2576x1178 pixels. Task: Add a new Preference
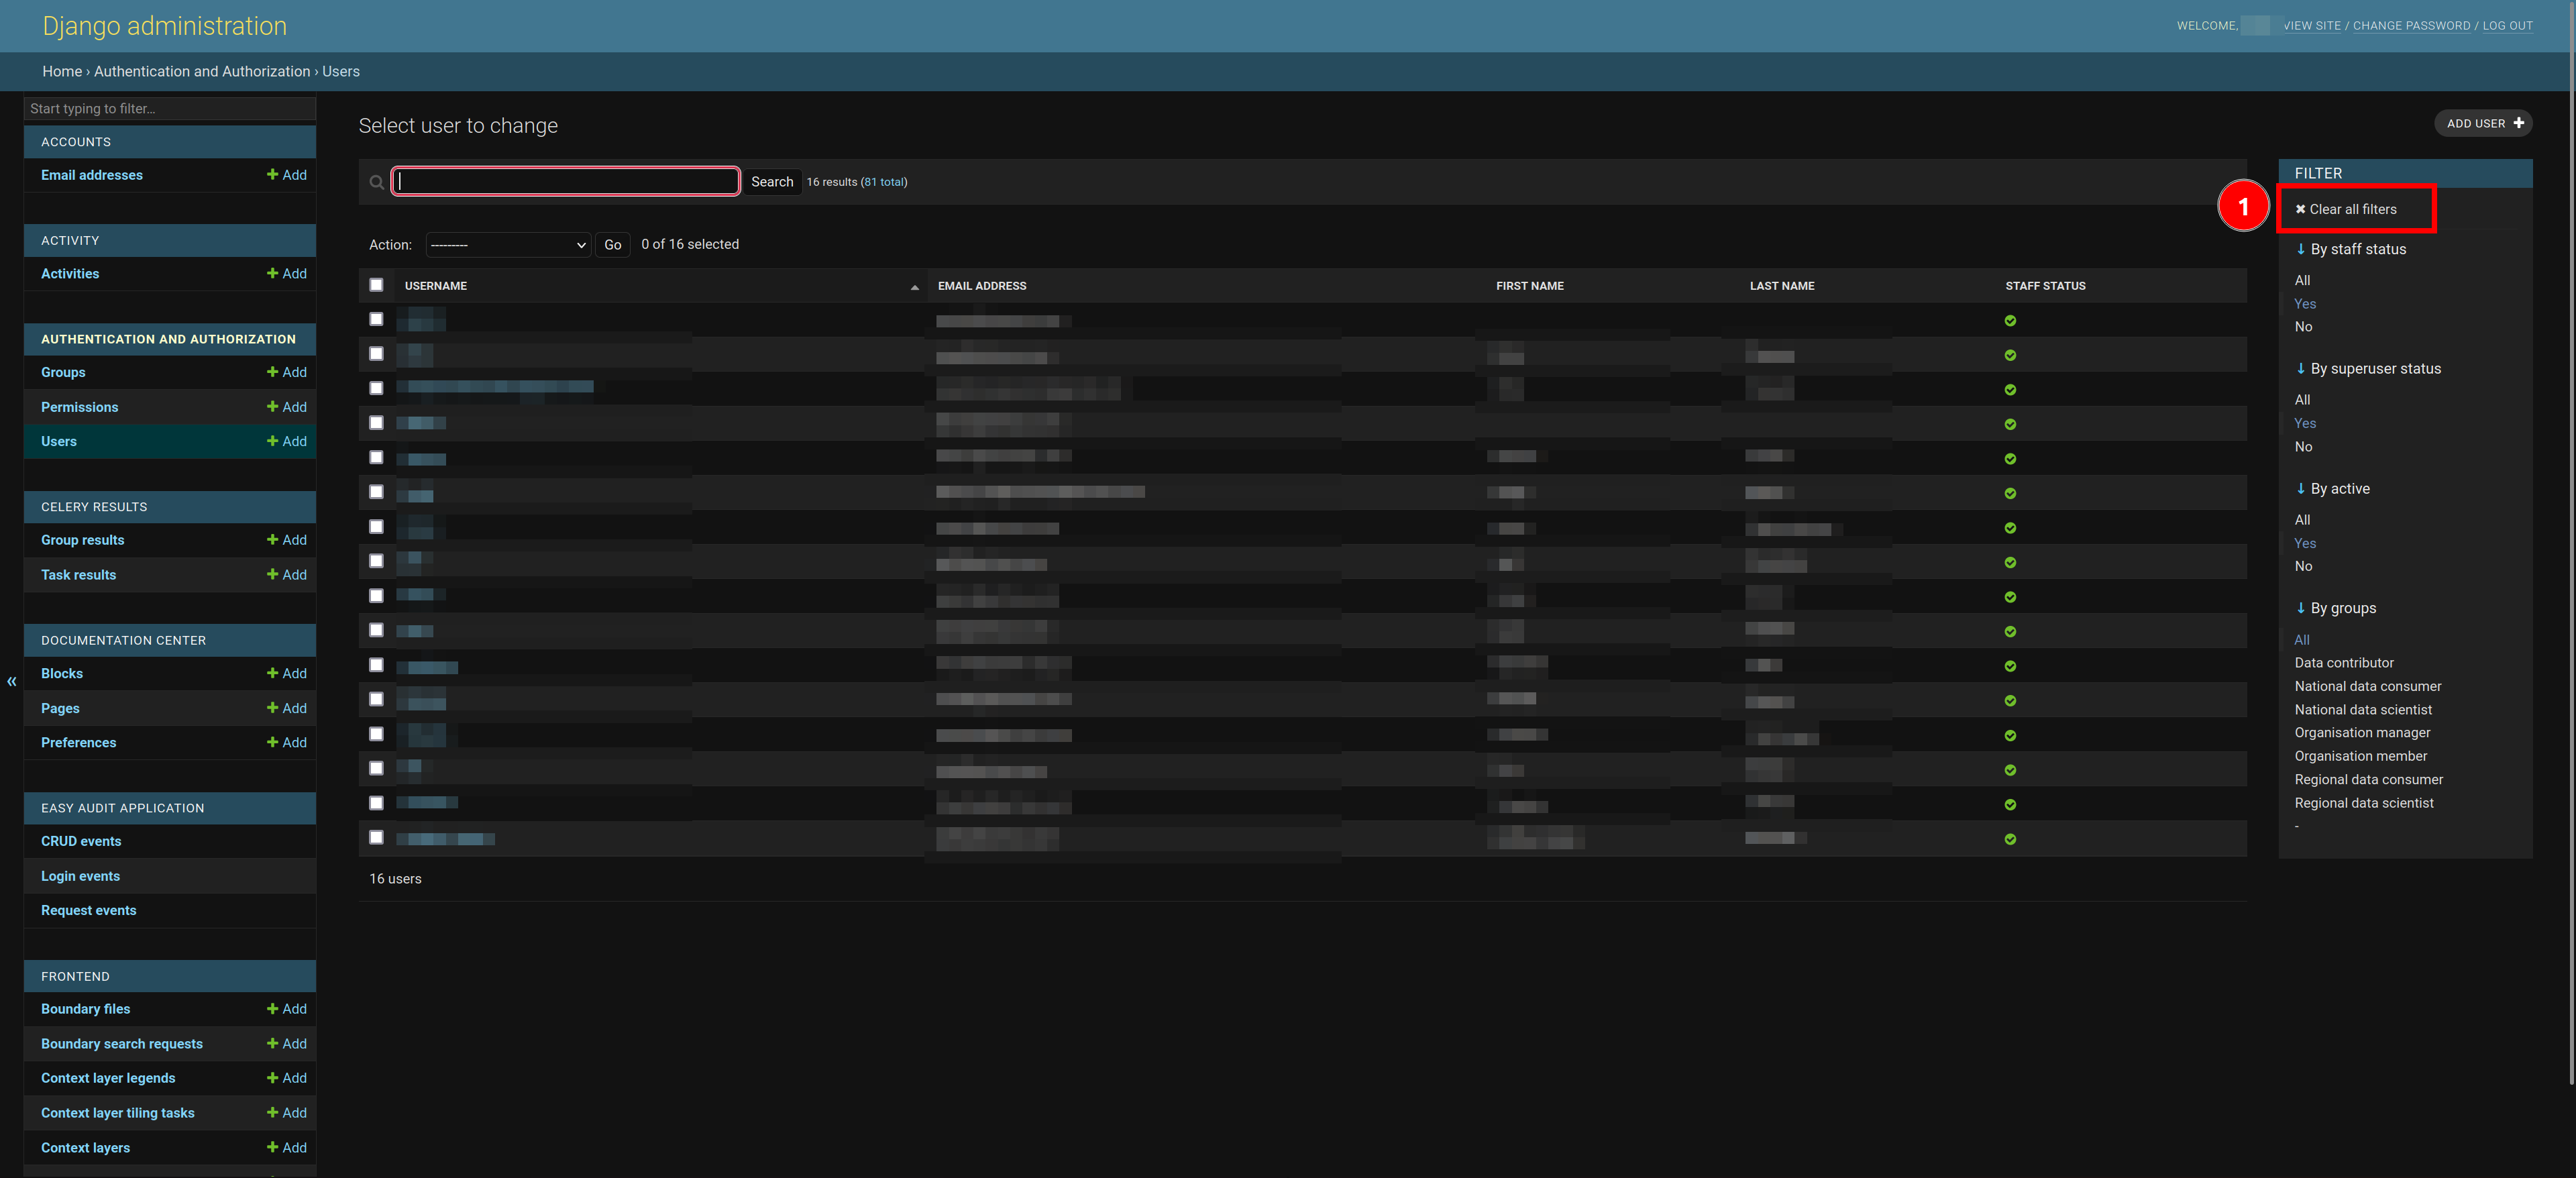click(287, 742)
